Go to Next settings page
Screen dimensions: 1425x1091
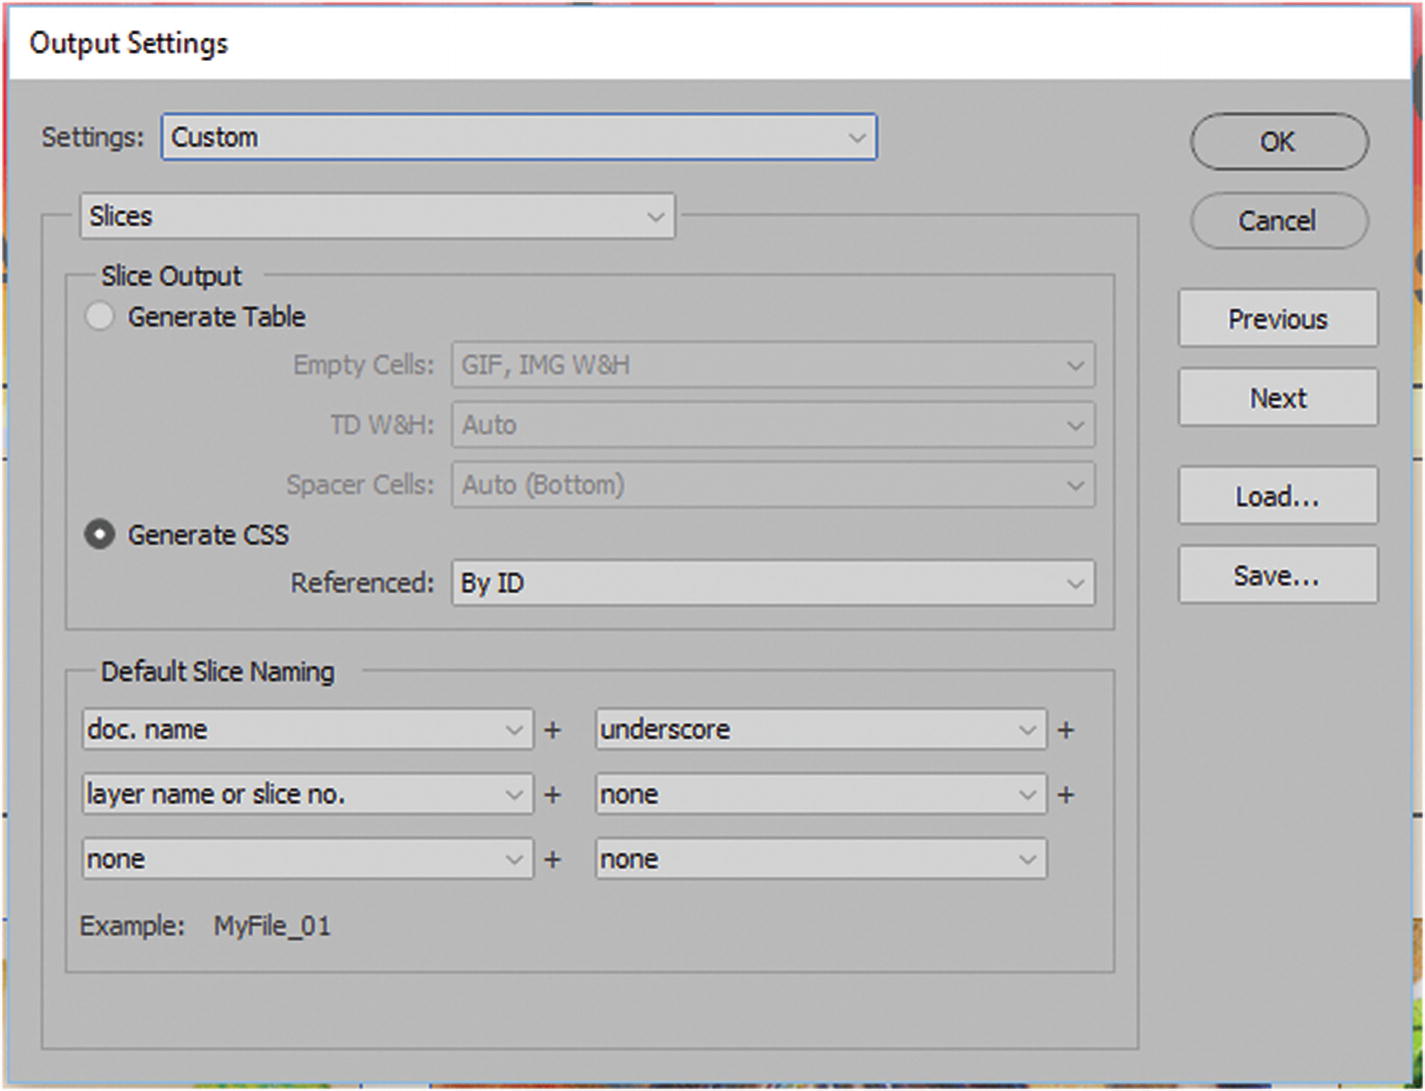point(1278,398)
